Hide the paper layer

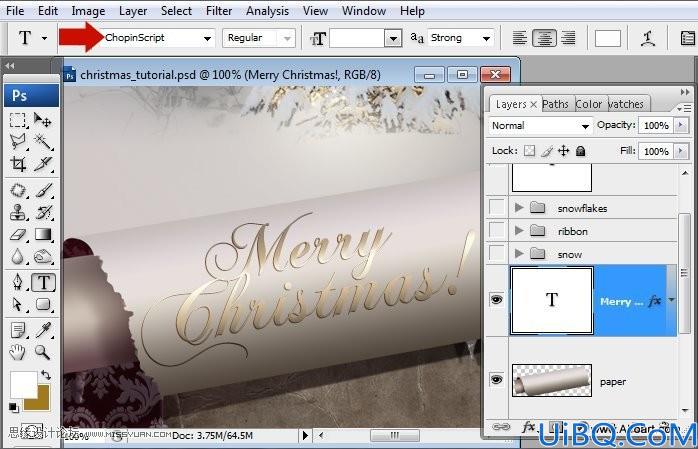tap(496, 380)
